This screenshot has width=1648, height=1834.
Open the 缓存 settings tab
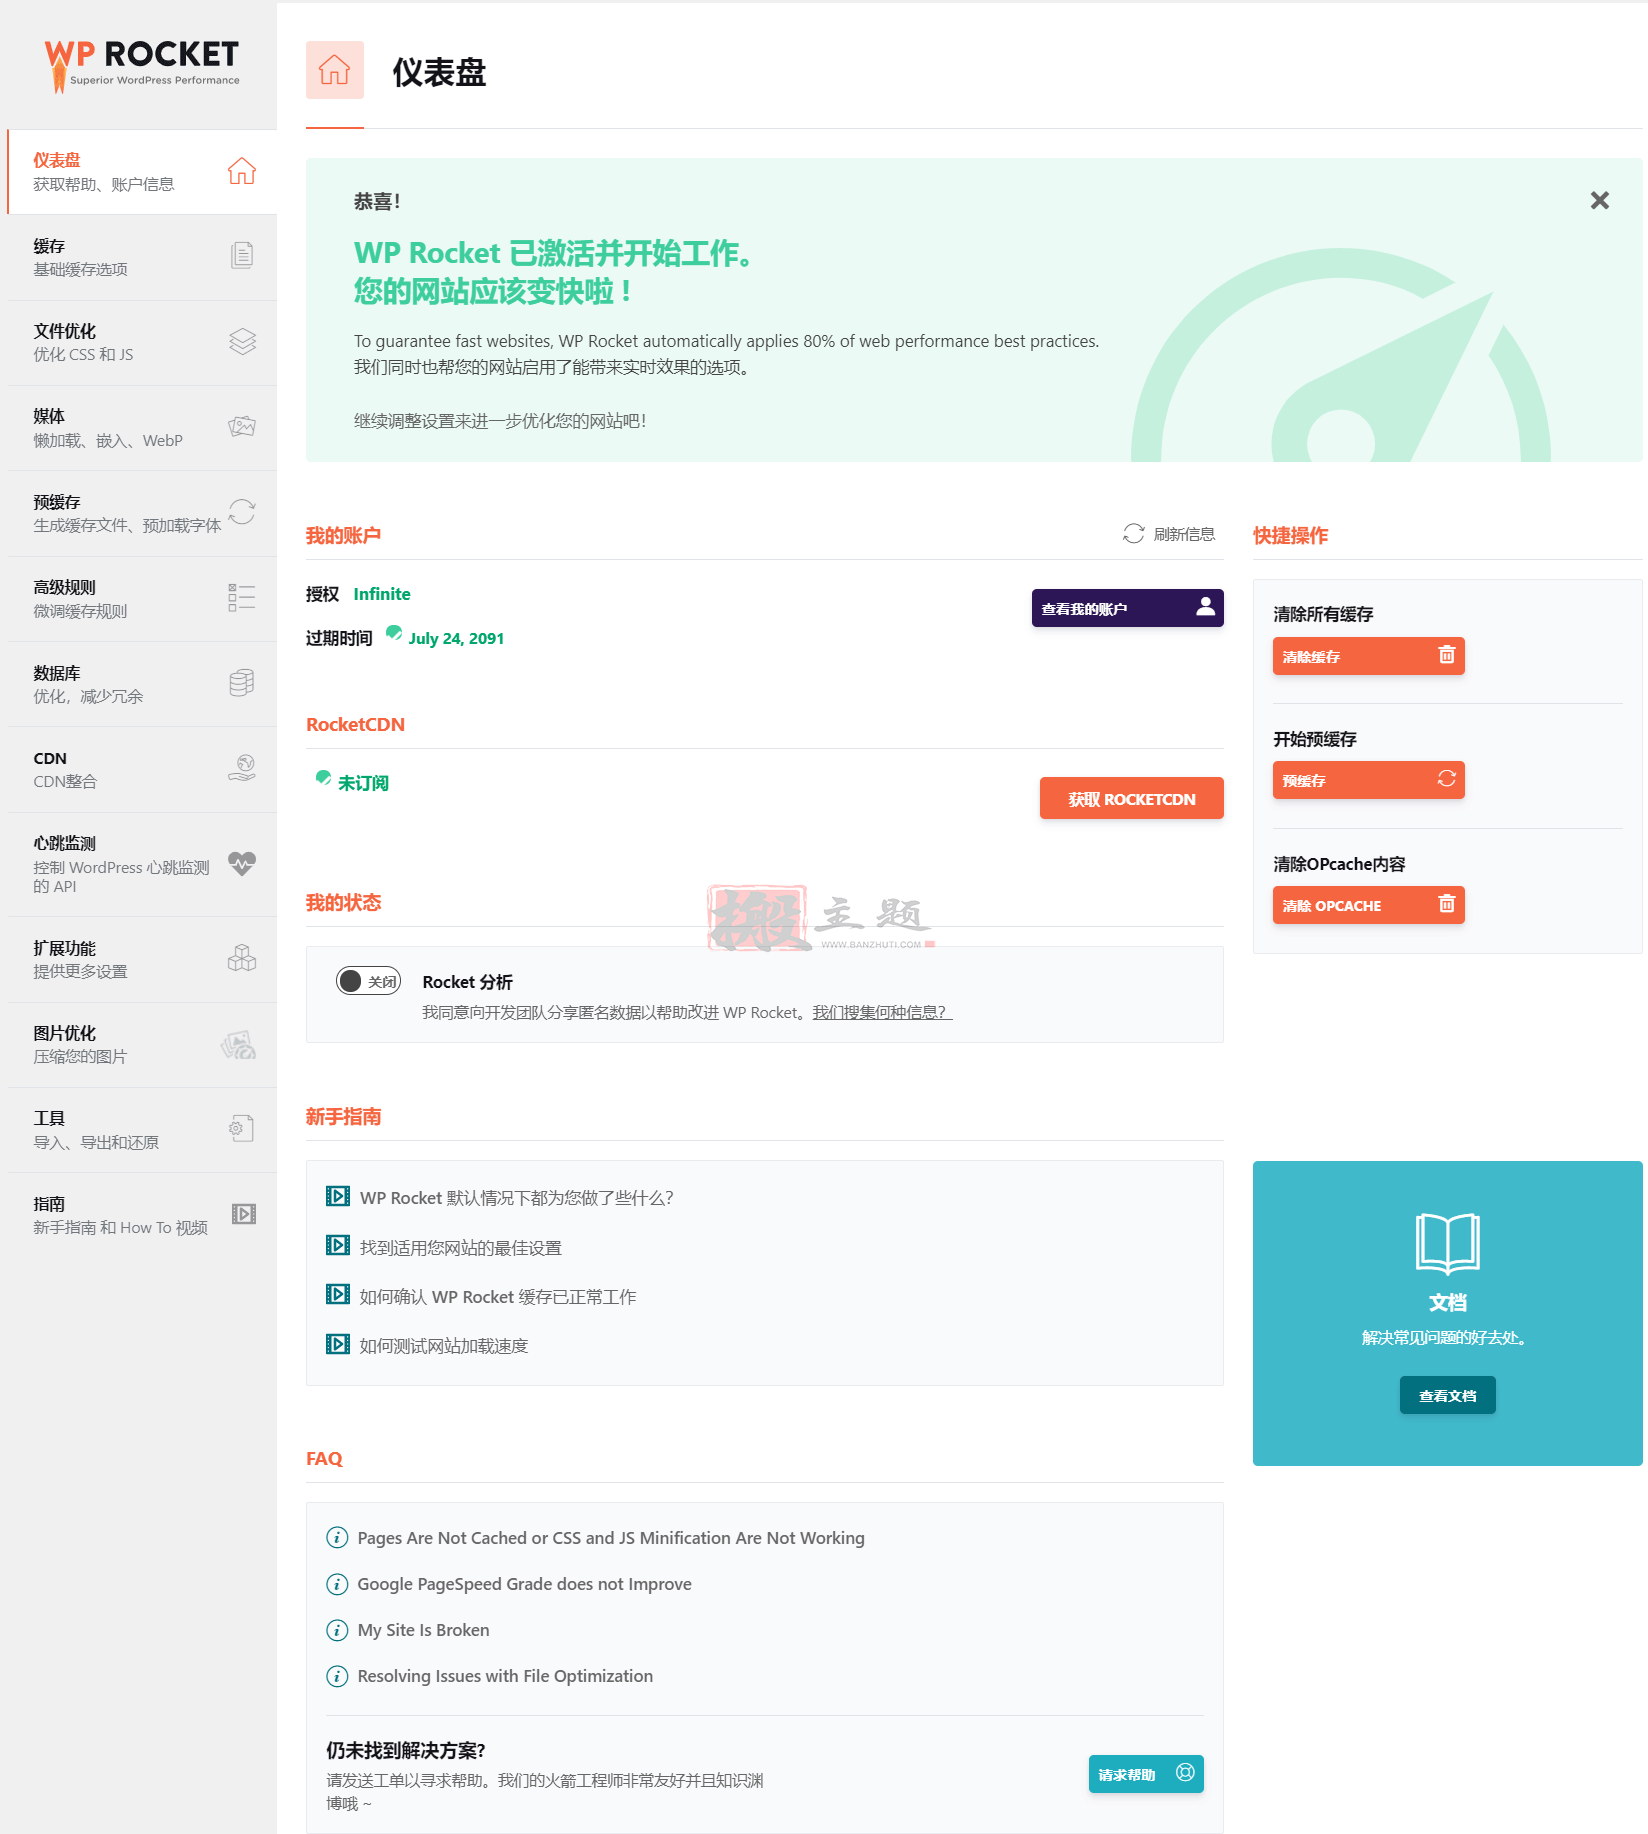click(x=142, y=257)
